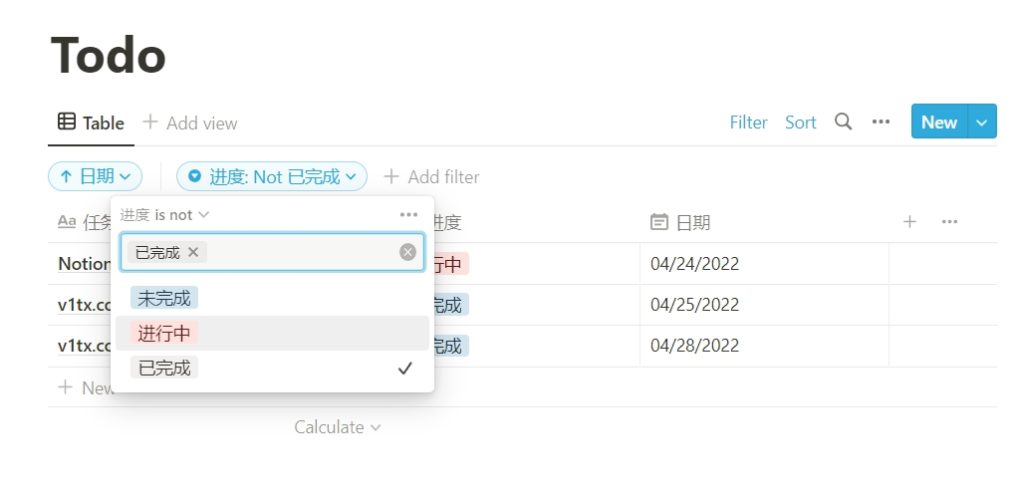1024x497 pixels.
Task: Click the blue New button
Action: click(x=939, y=121)
